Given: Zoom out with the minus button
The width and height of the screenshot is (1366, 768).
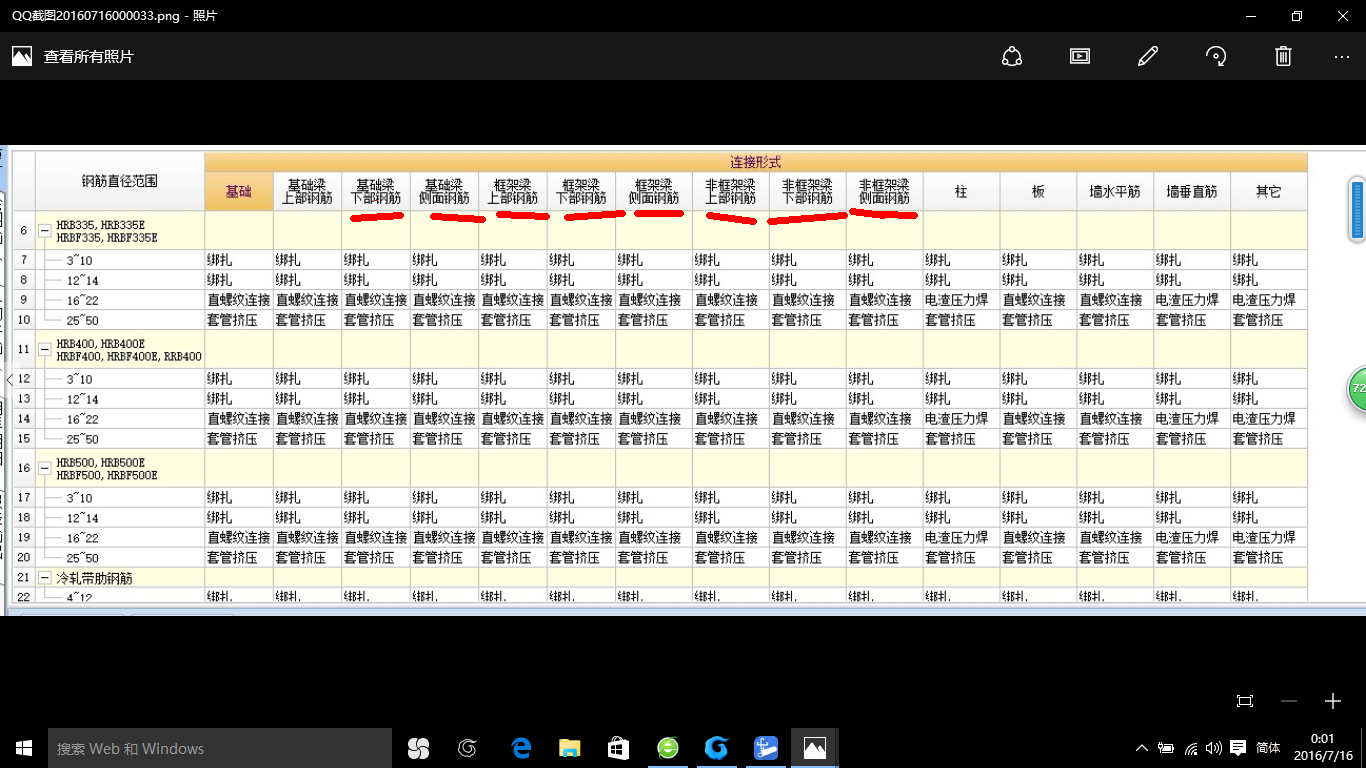Looking at the screenshot, I should coord(1289,701).
